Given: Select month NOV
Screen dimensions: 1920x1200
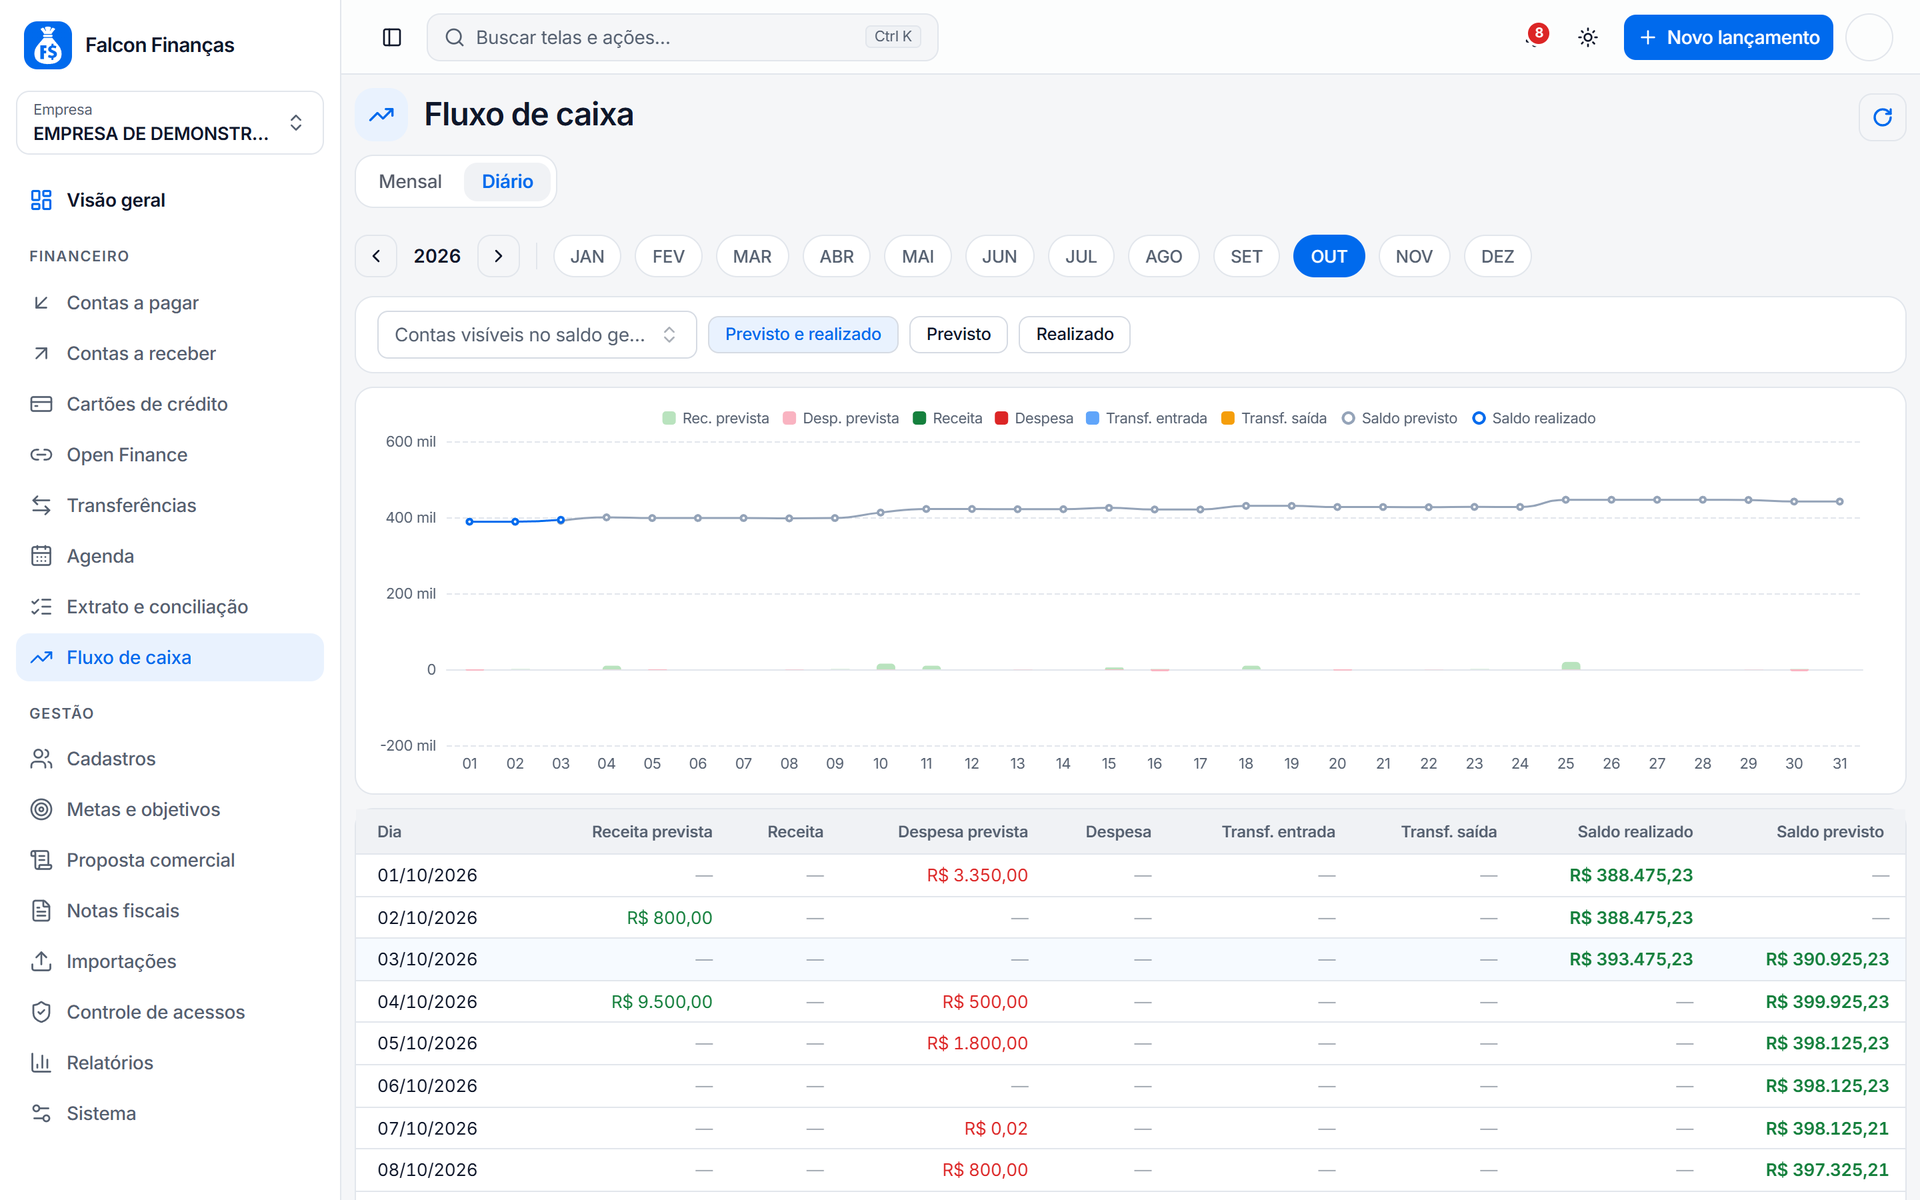Looking at the screenshot, I should (1414, 256).
